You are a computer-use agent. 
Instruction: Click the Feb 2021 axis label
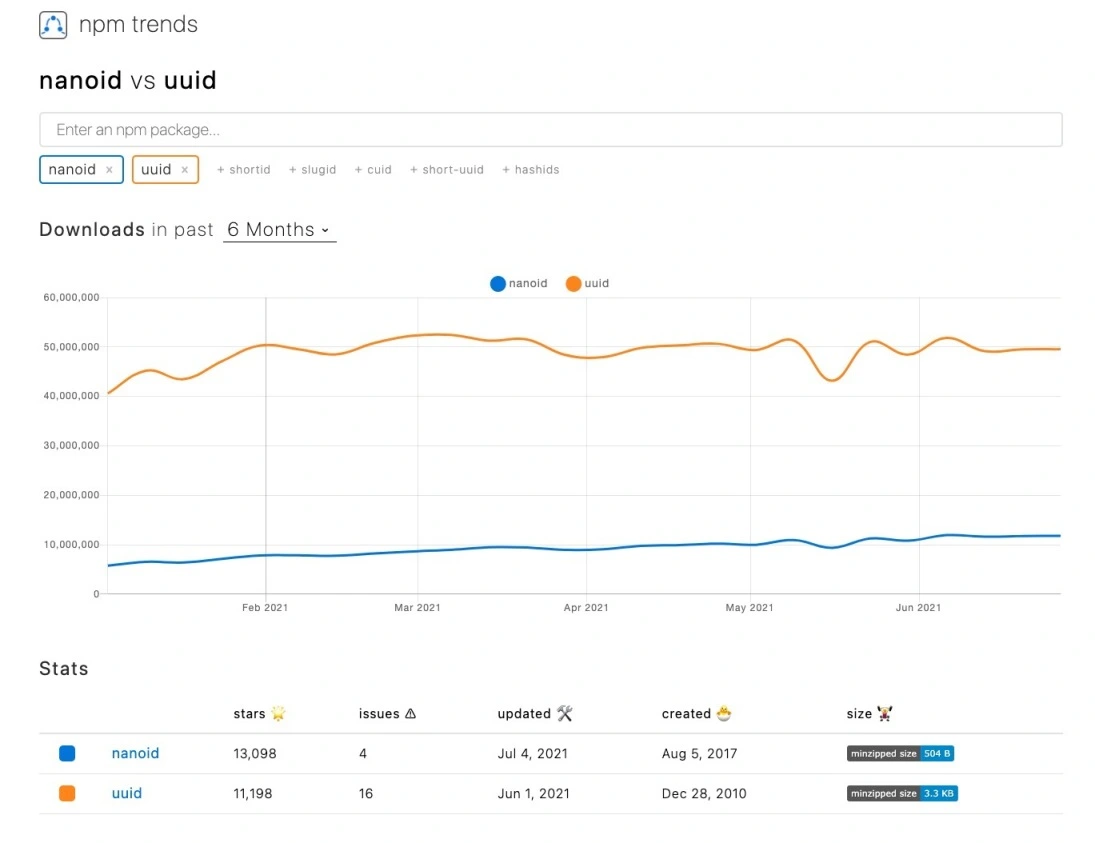tap(265, 608)
